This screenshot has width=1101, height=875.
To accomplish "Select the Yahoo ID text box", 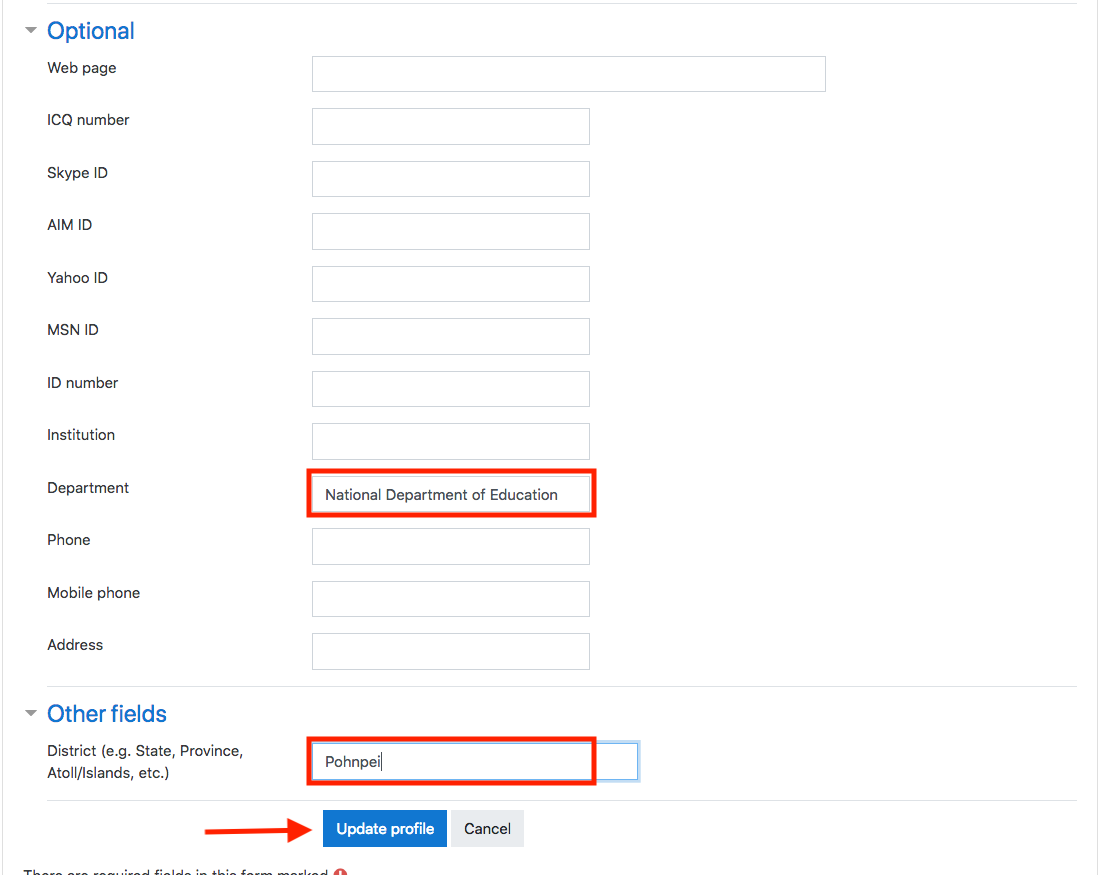I will tap(451, 284).
